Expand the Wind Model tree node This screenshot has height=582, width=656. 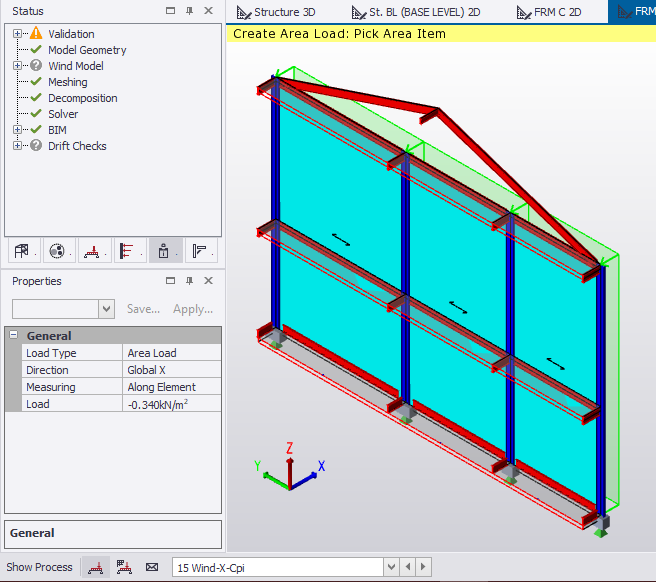tap(17, 65)
